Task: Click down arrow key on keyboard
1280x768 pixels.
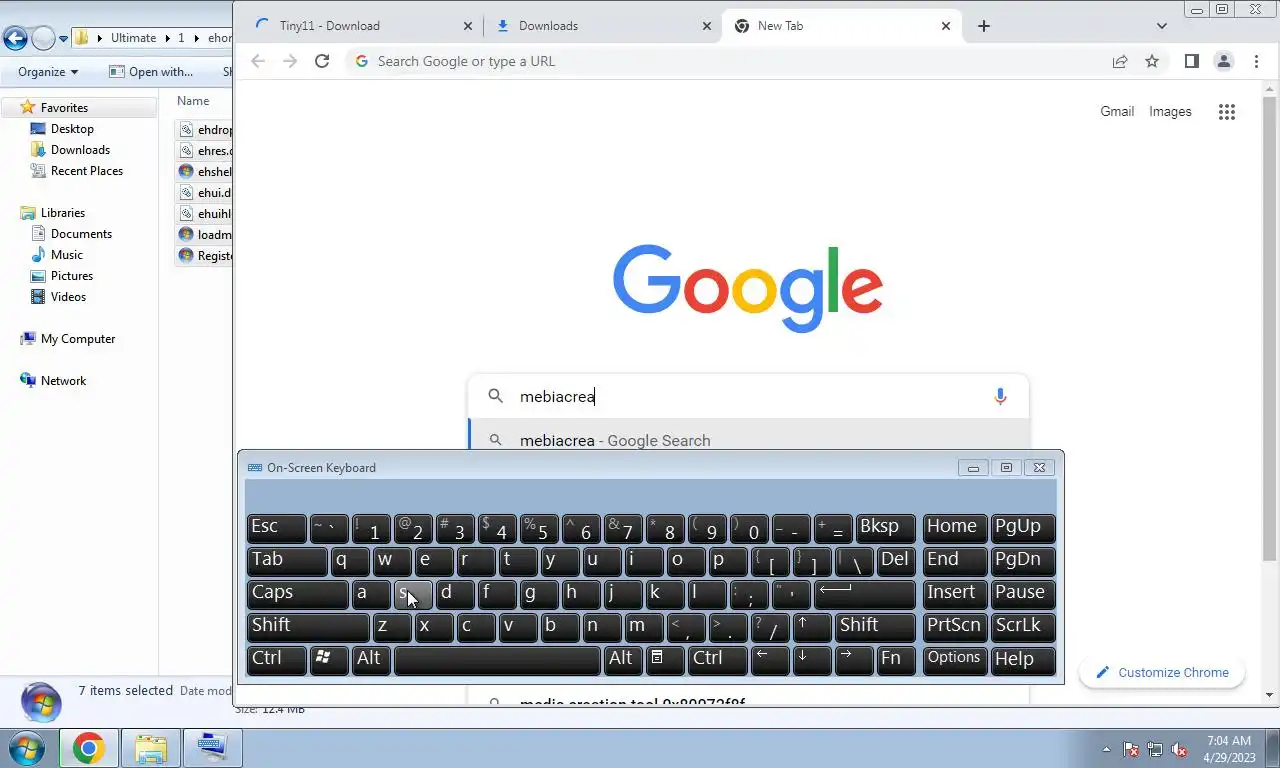Action: pos(812,660)
